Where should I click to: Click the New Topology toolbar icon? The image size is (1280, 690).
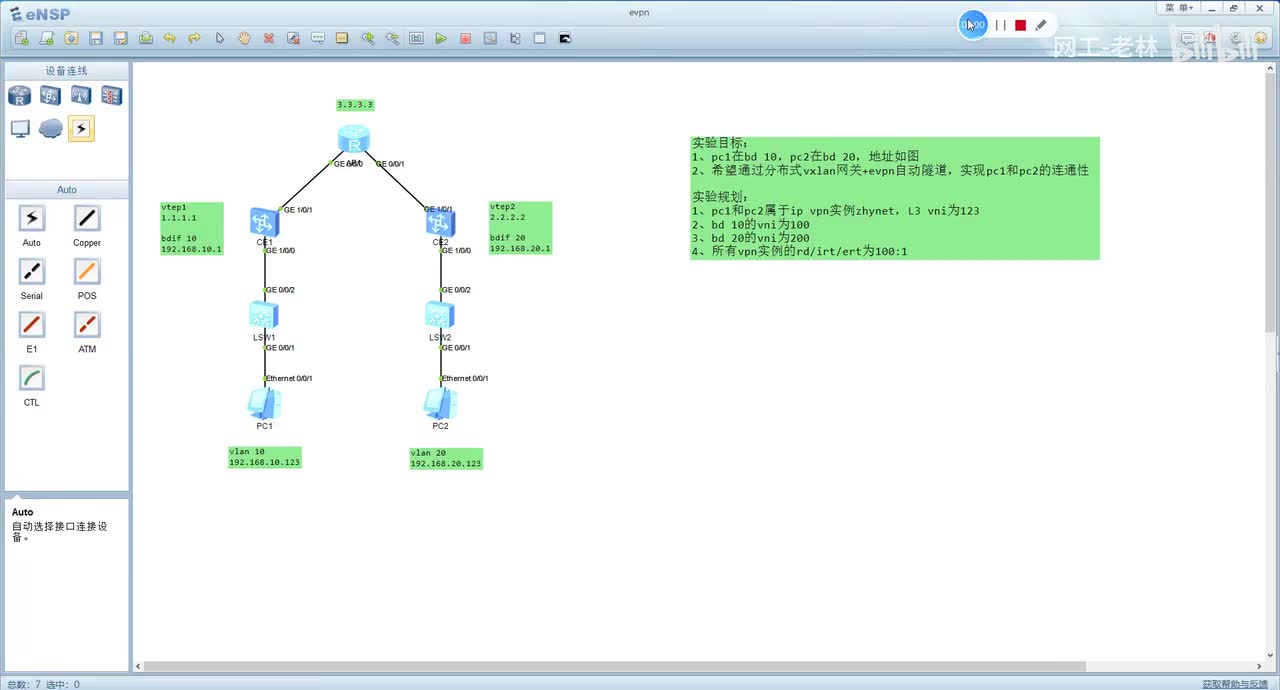[22, 38]
